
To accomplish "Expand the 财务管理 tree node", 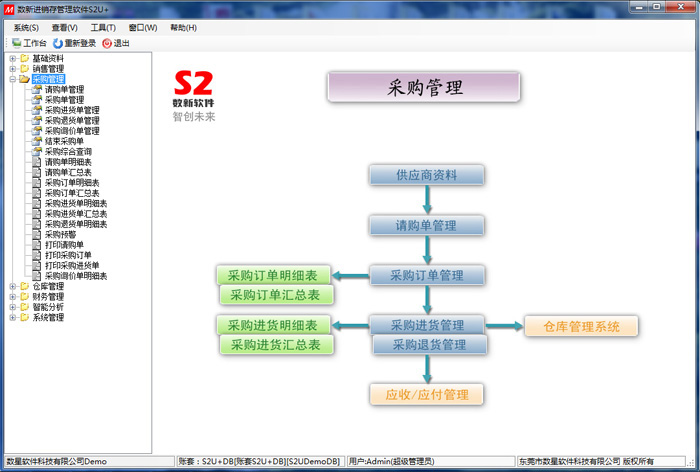I will click(13, 297).
